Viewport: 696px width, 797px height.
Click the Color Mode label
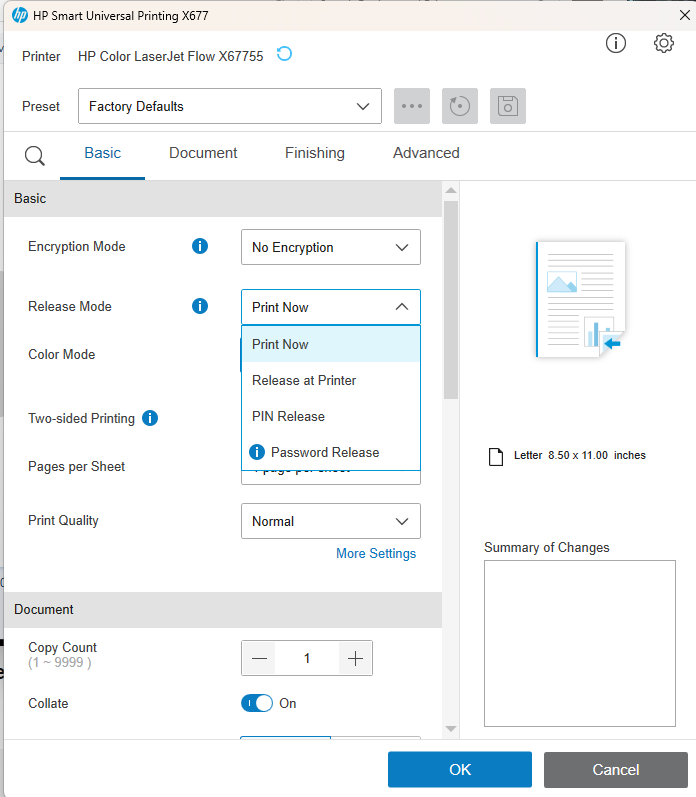click(62, 354)
